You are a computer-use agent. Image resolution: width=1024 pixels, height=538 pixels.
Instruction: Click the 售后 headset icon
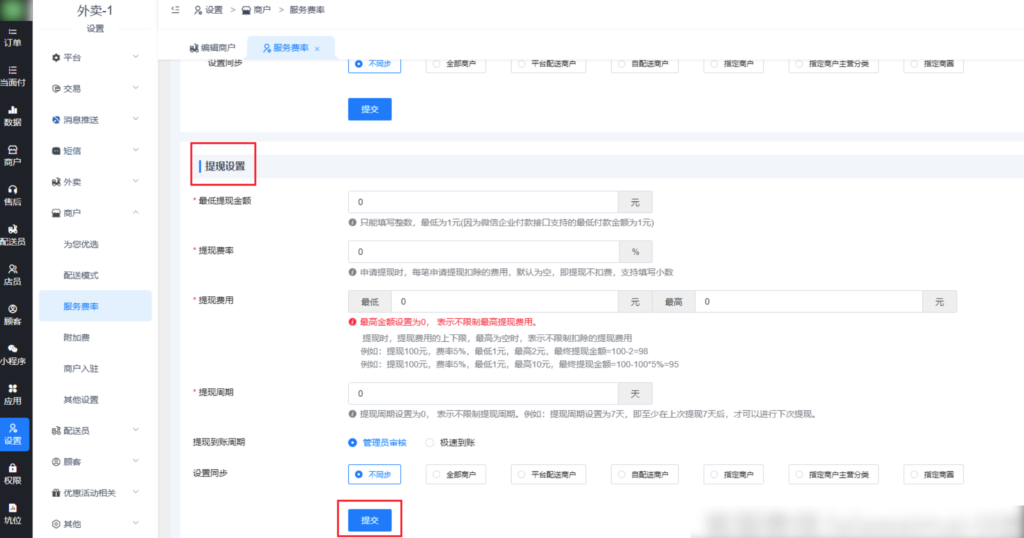coord(13,194)
